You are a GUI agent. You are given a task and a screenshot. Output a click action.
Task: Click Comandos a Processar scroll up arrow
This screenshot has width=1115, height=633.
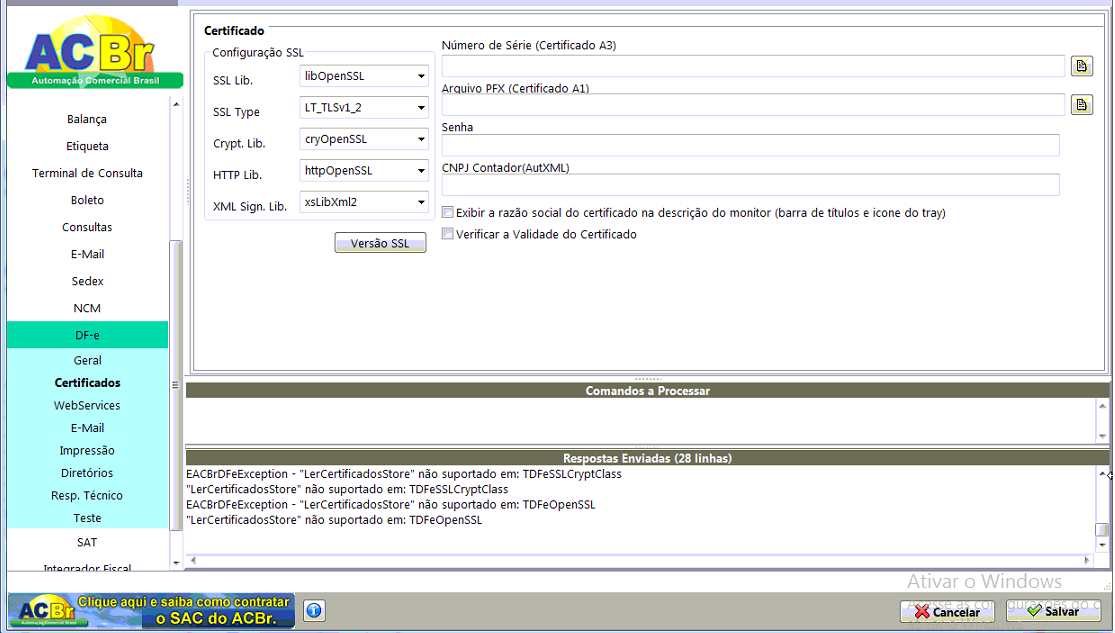click(1102, 406)
